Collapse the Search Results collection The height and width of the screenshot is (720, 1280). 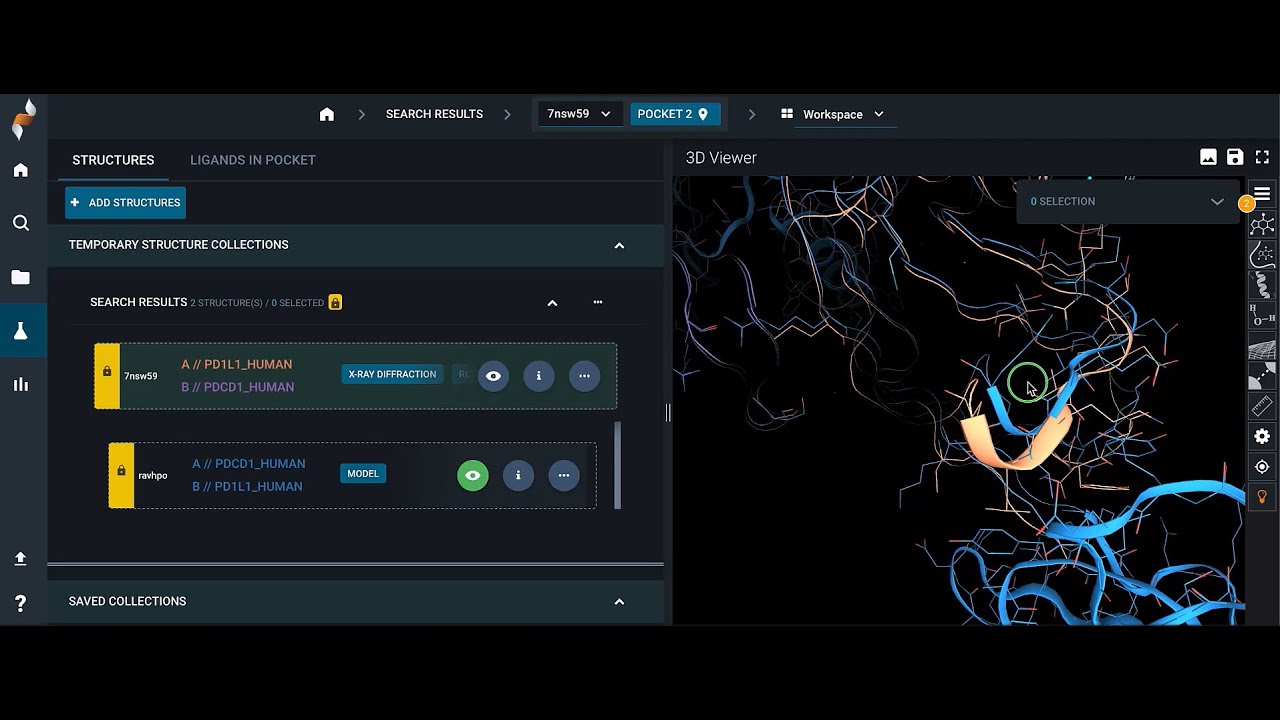[x=552, y=303]
